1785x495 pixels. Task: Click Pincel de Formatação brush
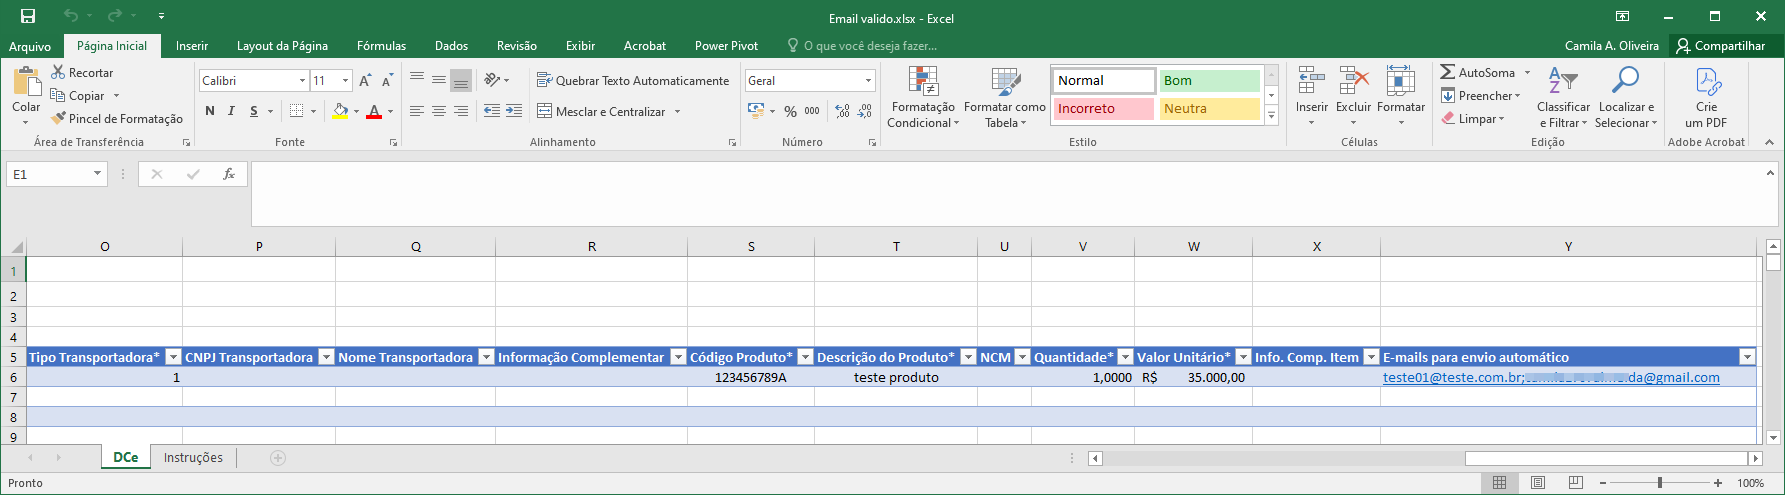(x=59, y=118)
